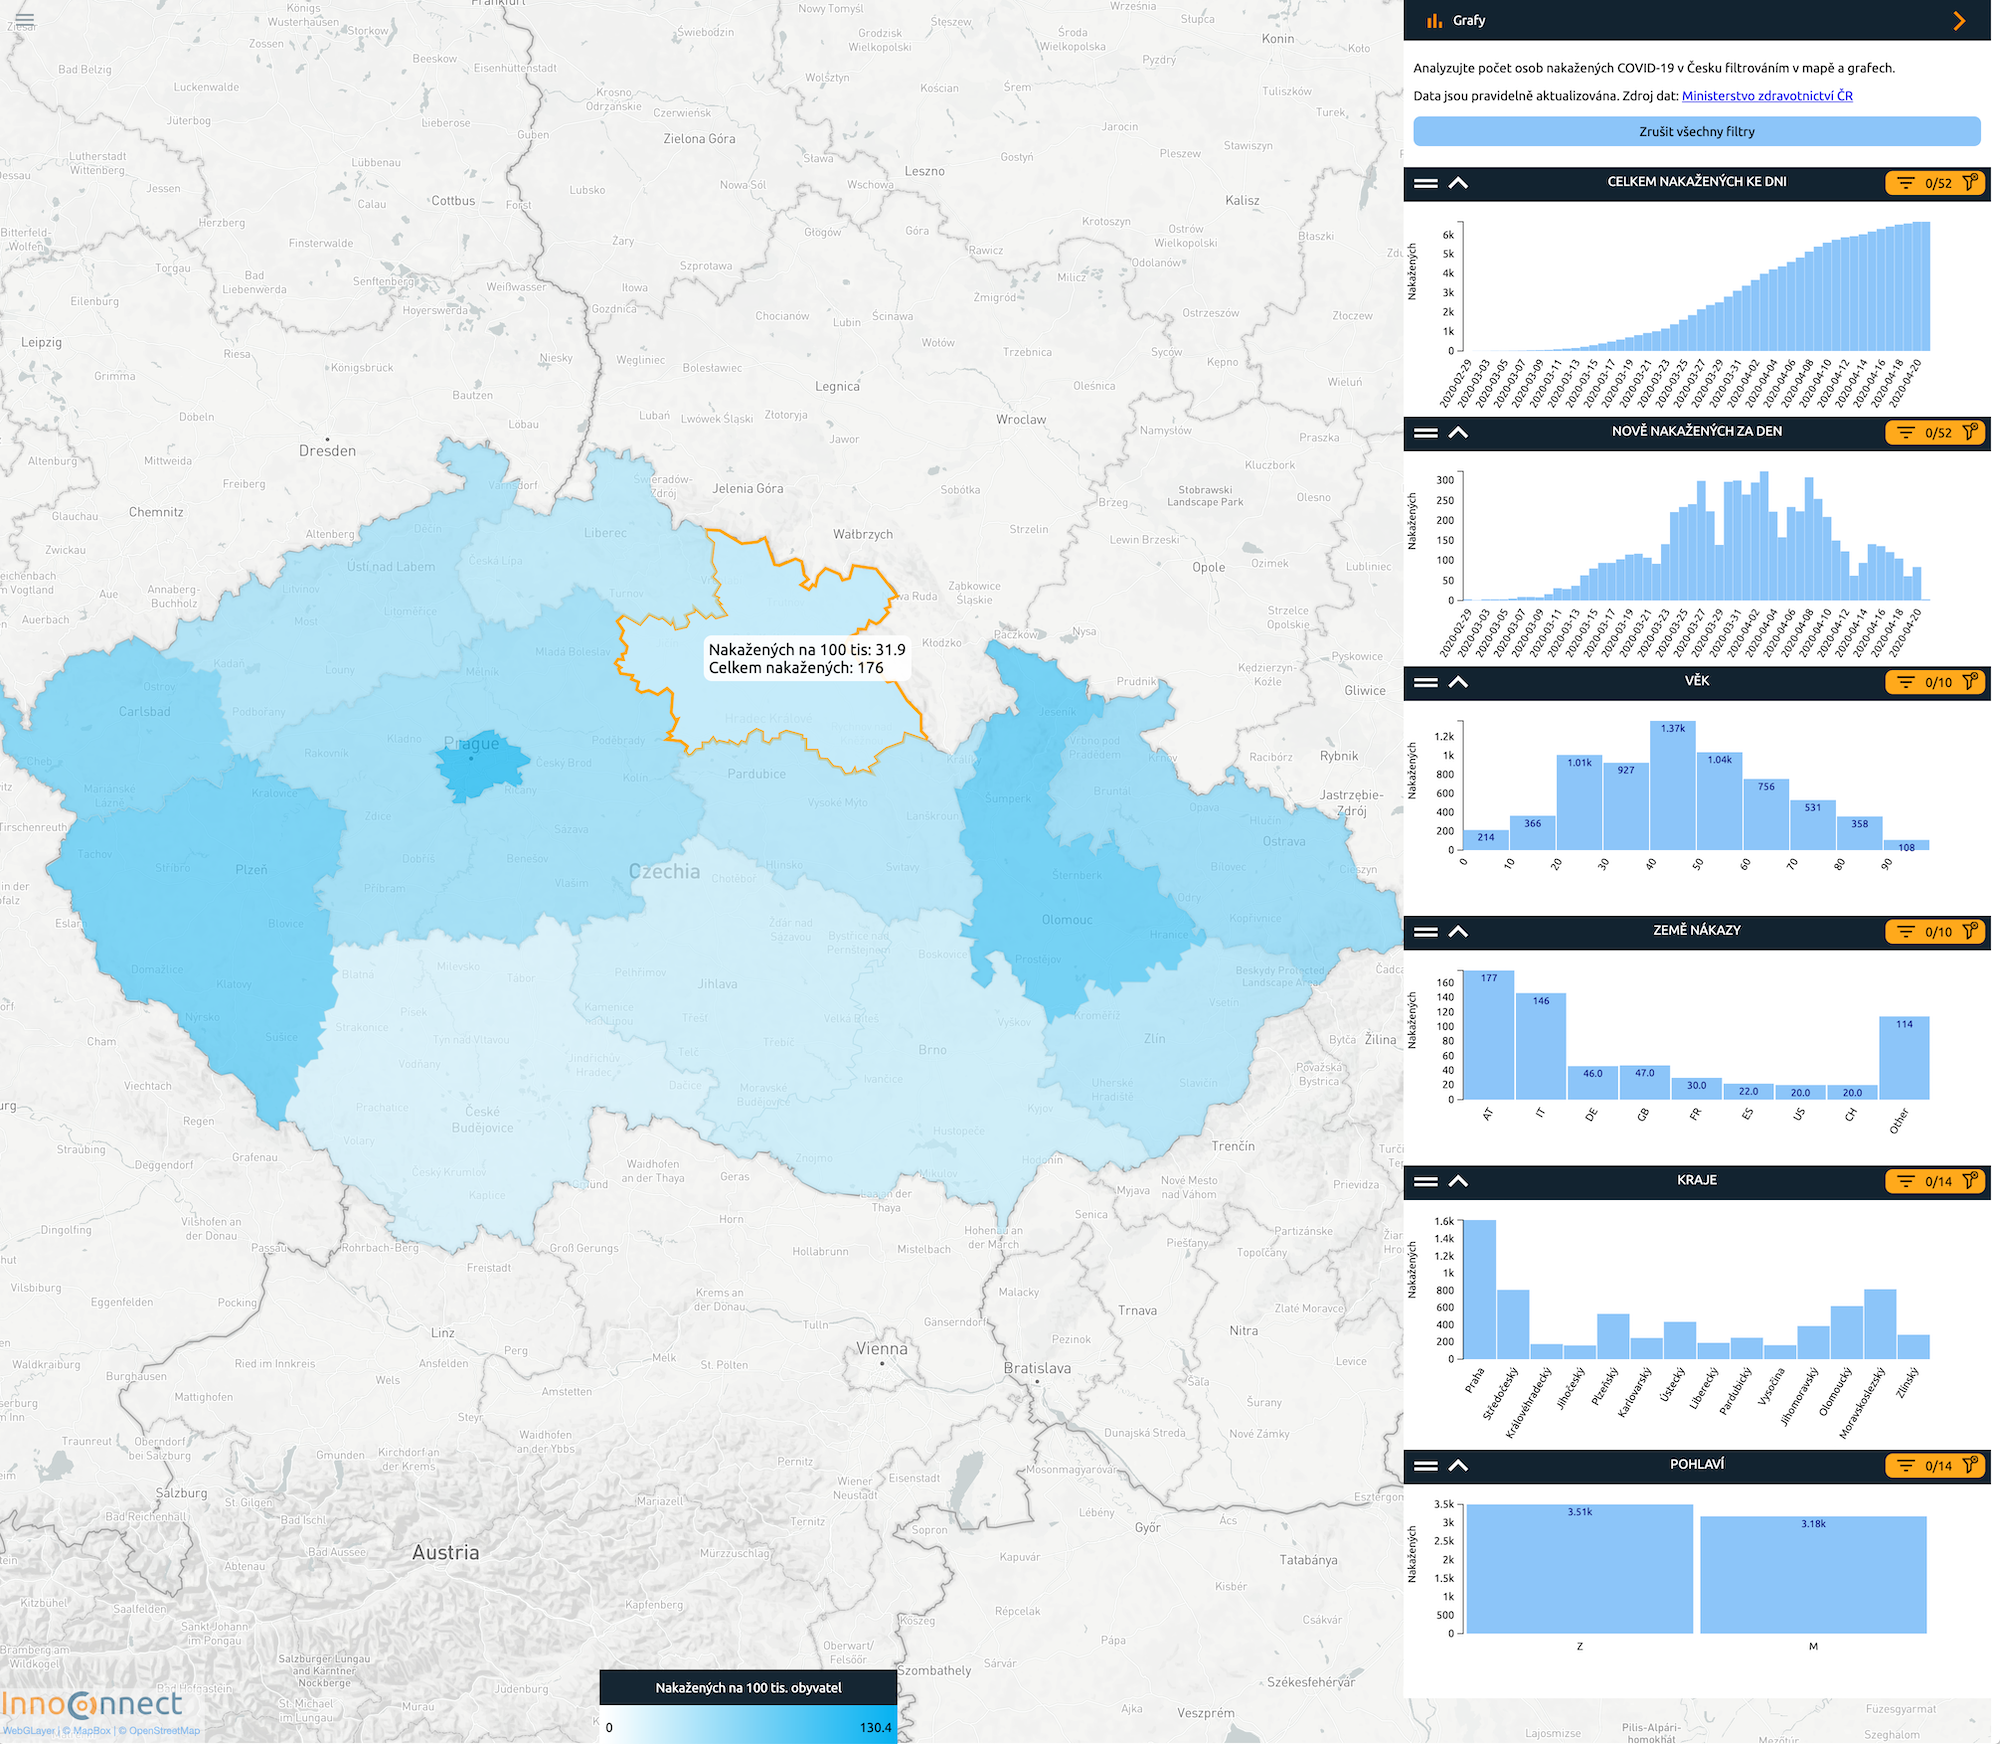Clear filter icon on CELKEM NAKAŽENÝCH KE DNI
The width and height of the screenshot is (2000, 1744).
click(1970, 183)
